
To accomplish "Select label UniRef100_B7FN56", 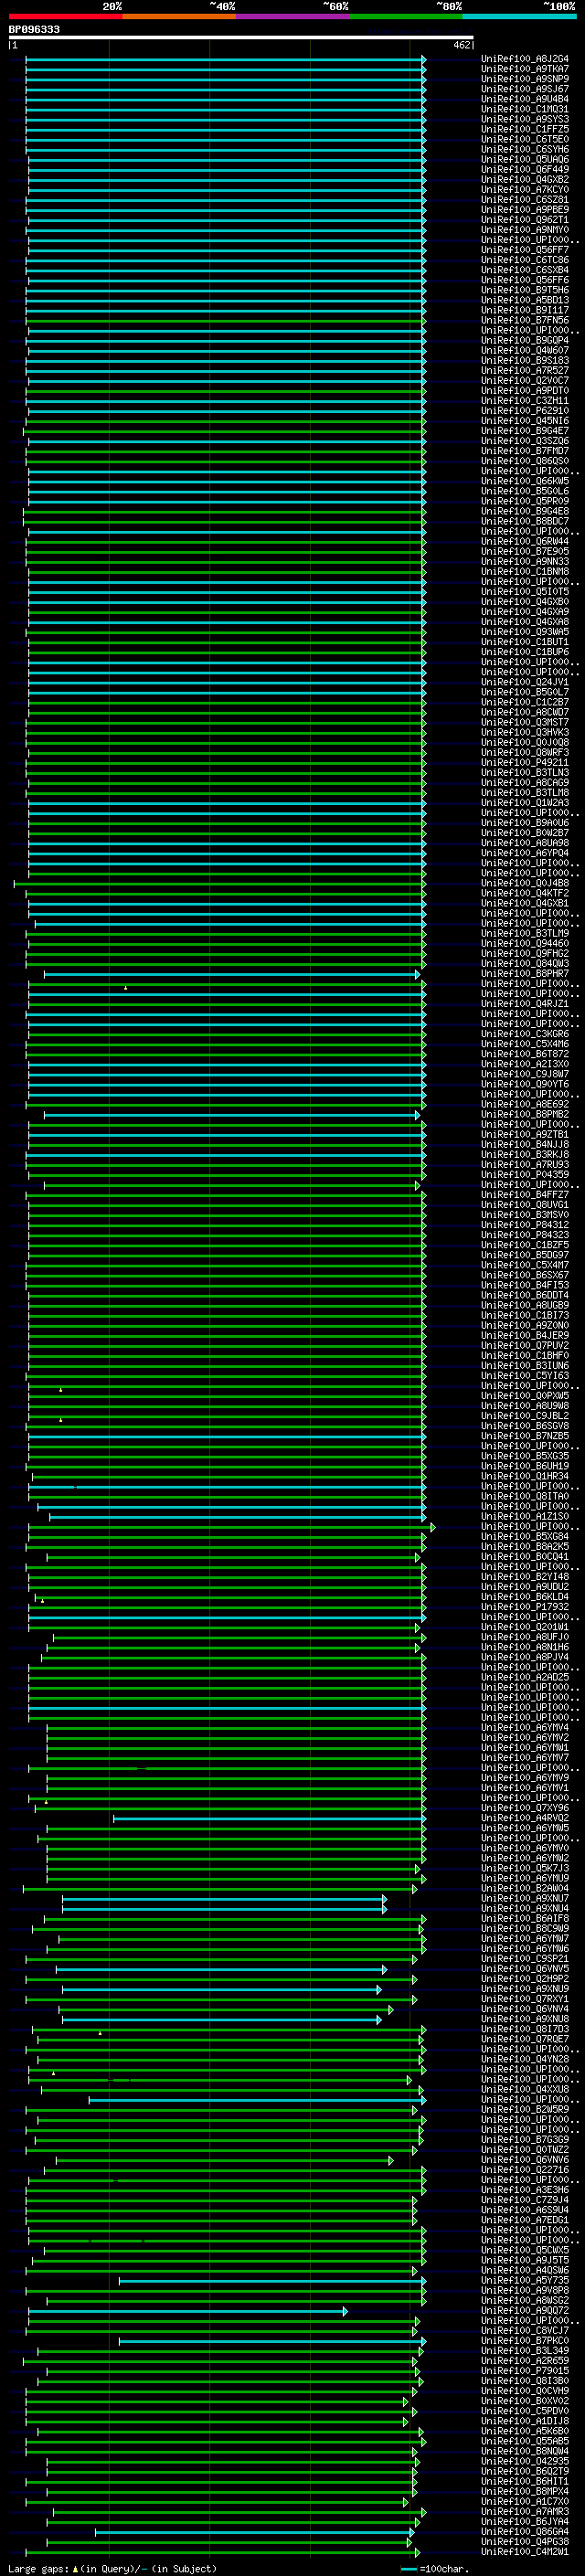I will (525, 320).
